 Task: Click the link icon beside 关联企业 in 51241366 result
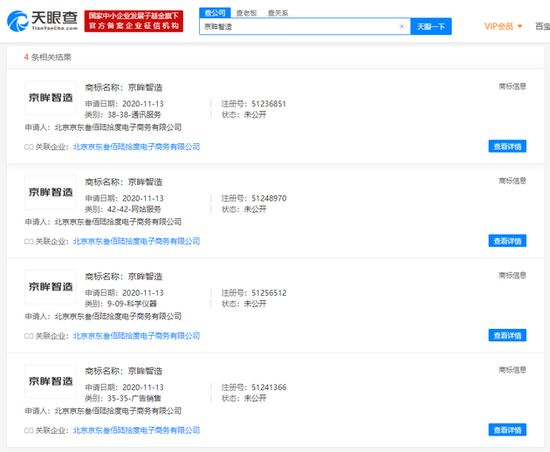[x=29, y=431]
